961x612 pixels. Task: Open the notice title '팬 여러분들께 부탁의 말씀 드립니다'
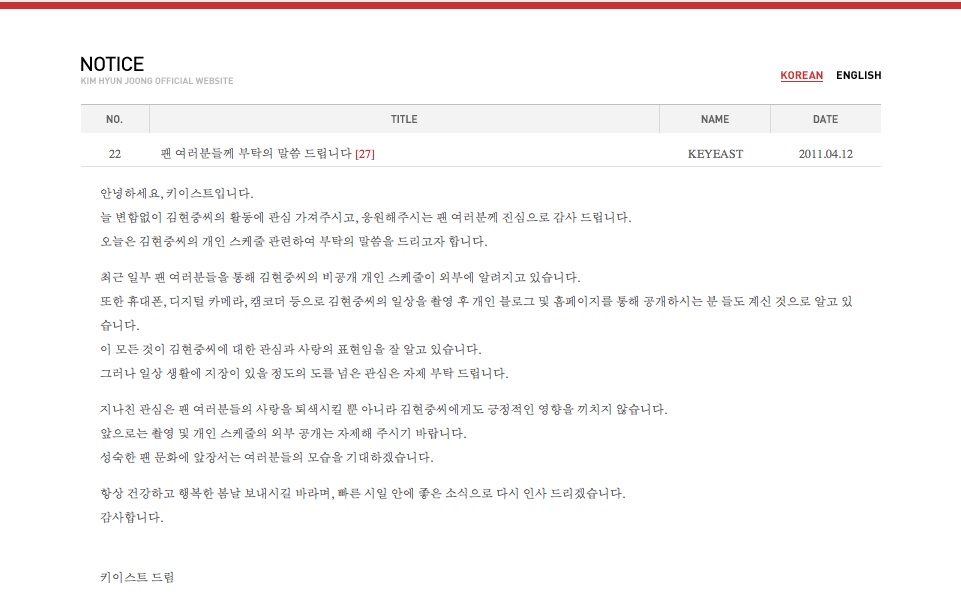pyautogui.click(x=256, y=153)
